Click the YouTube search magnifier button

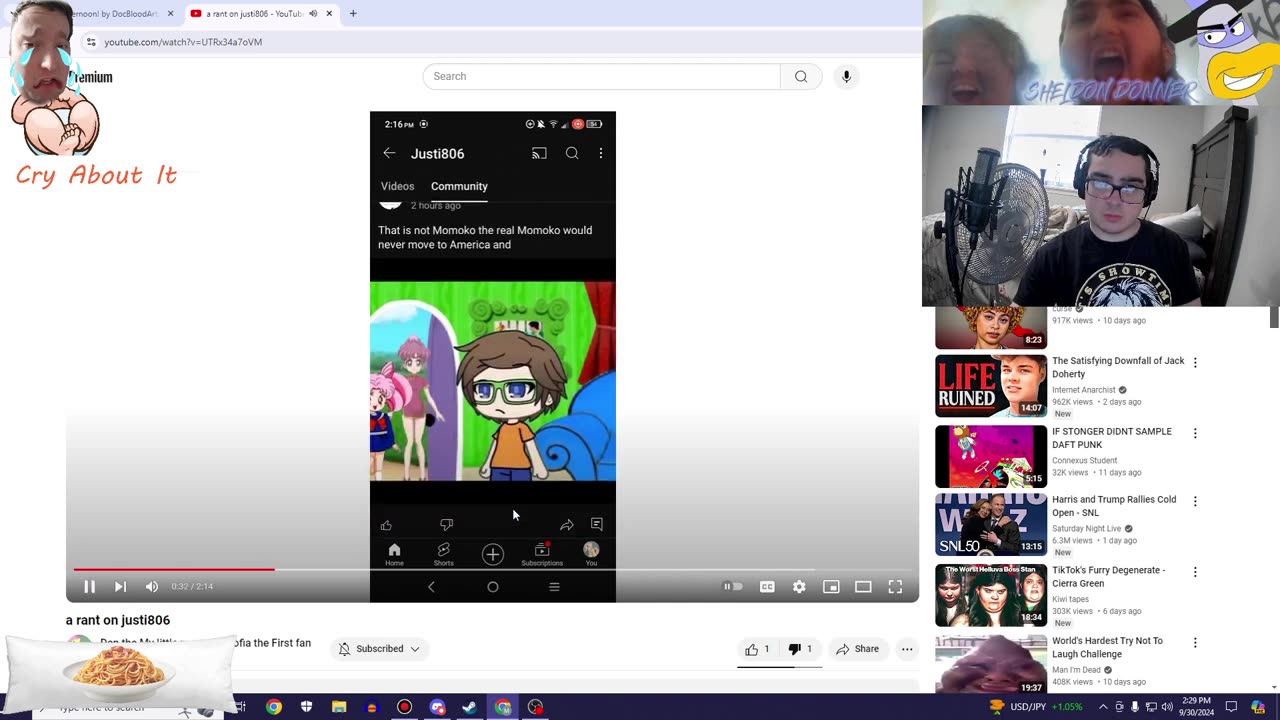coord(801,76)
